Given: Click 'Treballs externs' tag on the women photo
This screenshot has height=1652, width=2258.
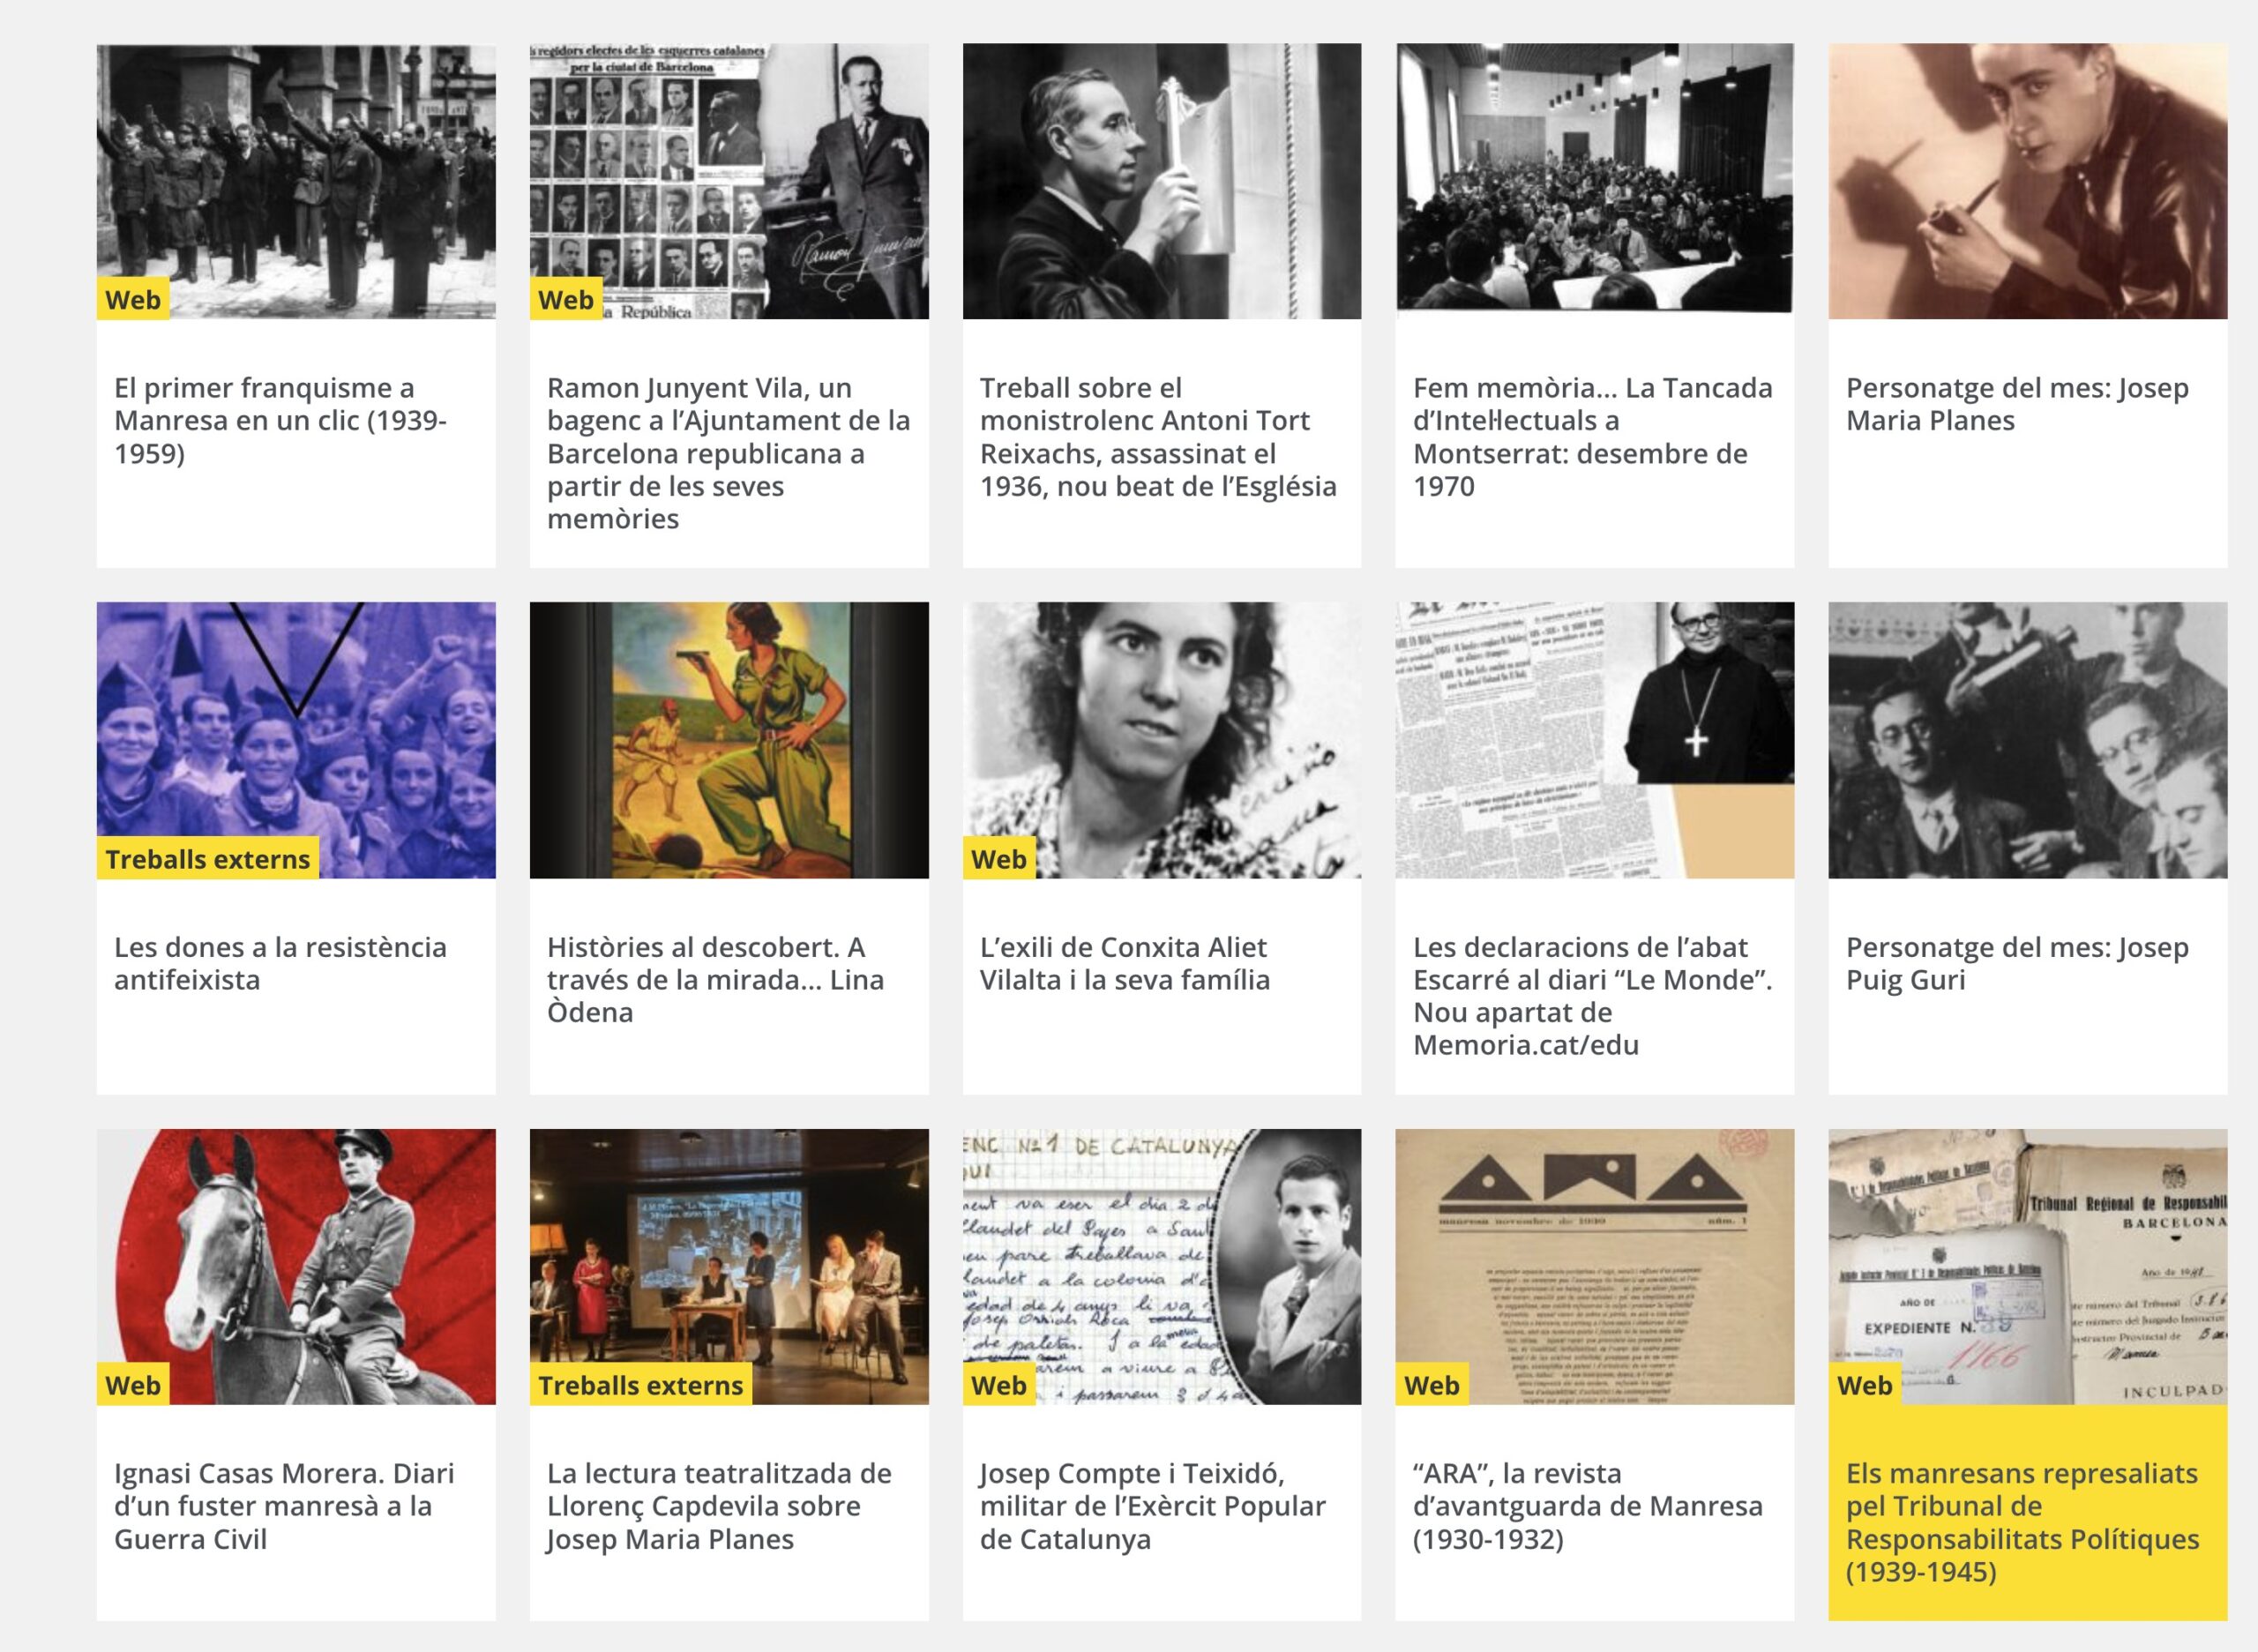Looking at the screenshot, I should (x=208, y=859).
